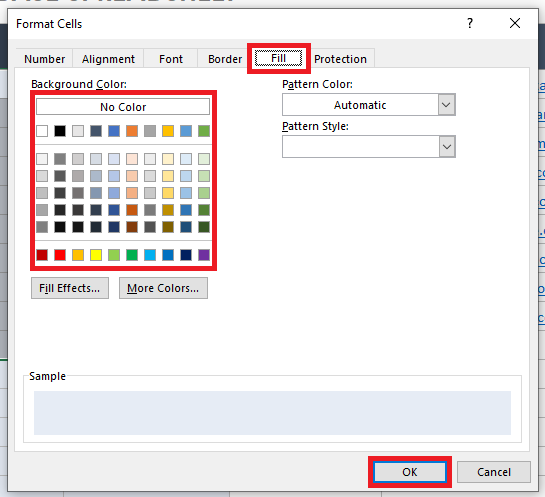Select the orange swatch in theme row

[x=132, y=131]
